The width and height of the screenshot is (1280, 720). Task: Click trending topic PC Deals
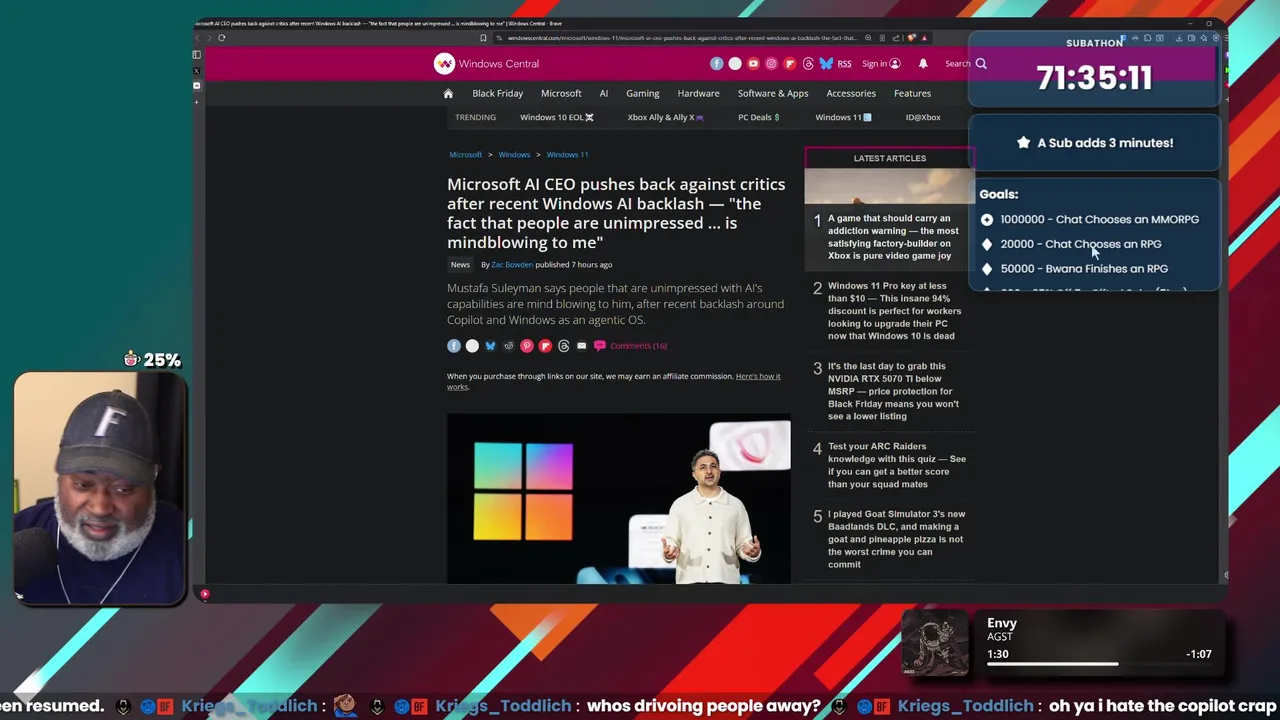tap(759, 117)
